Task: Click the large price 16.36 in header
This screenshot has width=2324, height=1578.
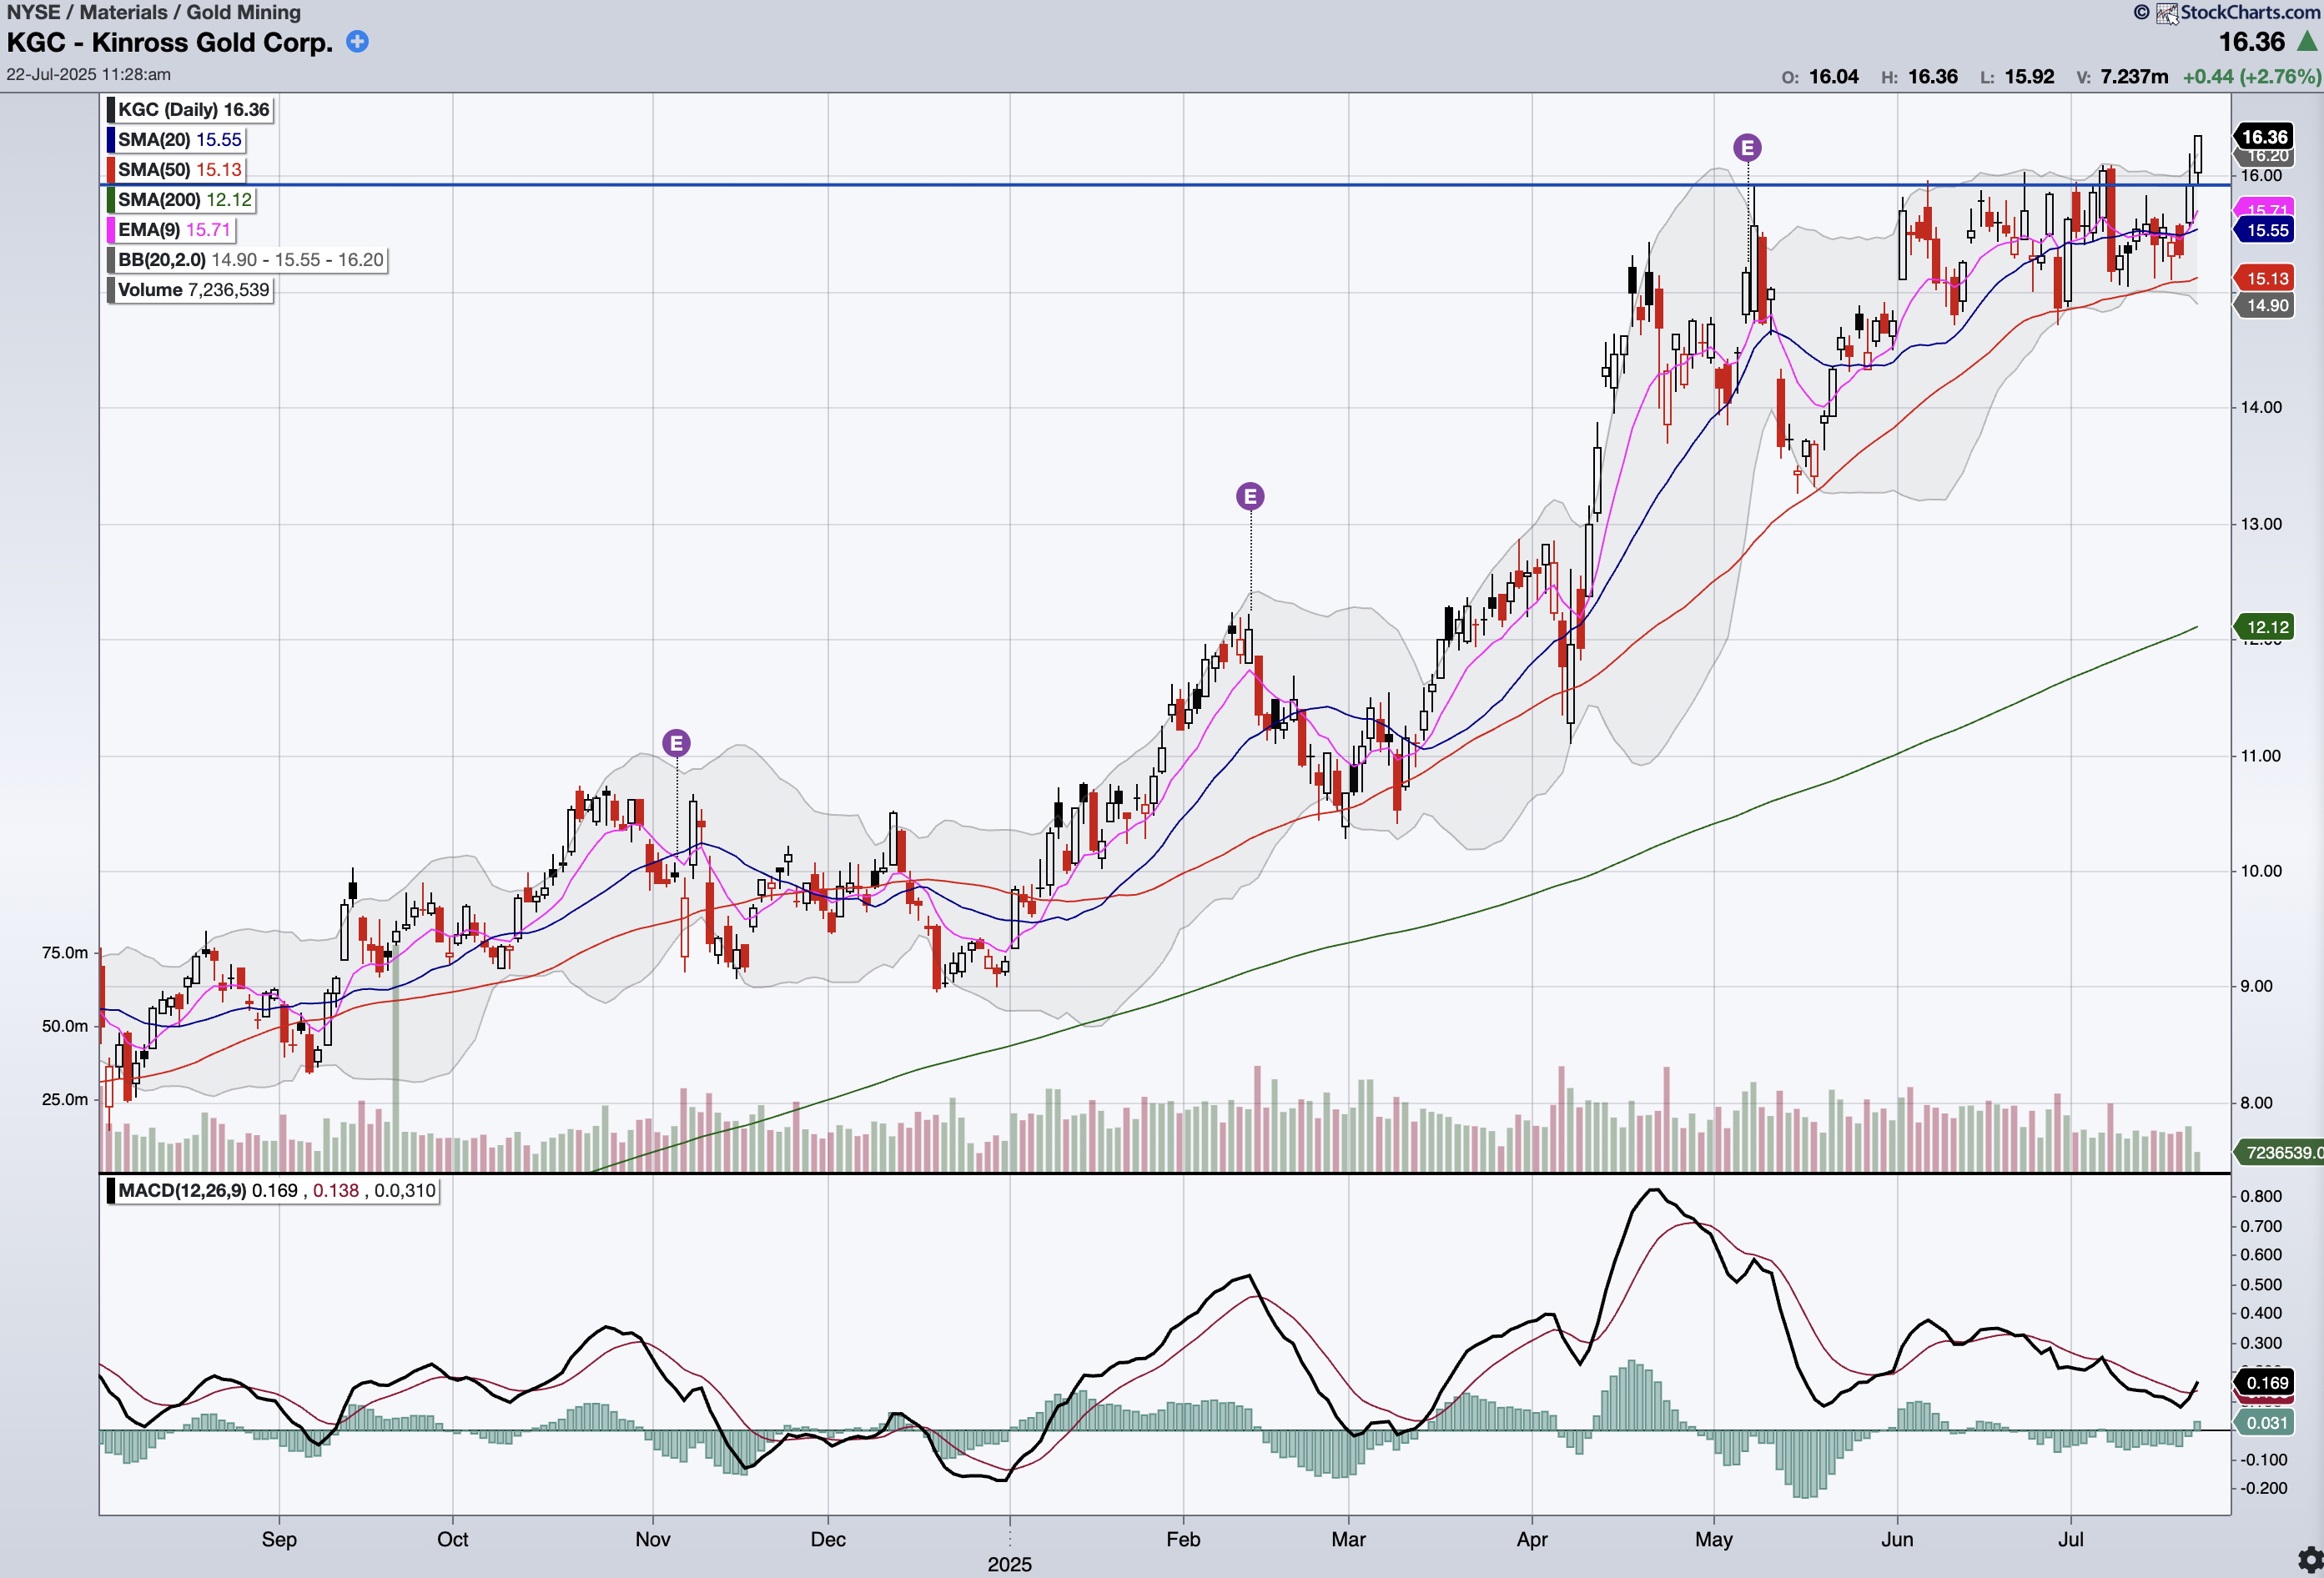Action: coord(2252,42)
